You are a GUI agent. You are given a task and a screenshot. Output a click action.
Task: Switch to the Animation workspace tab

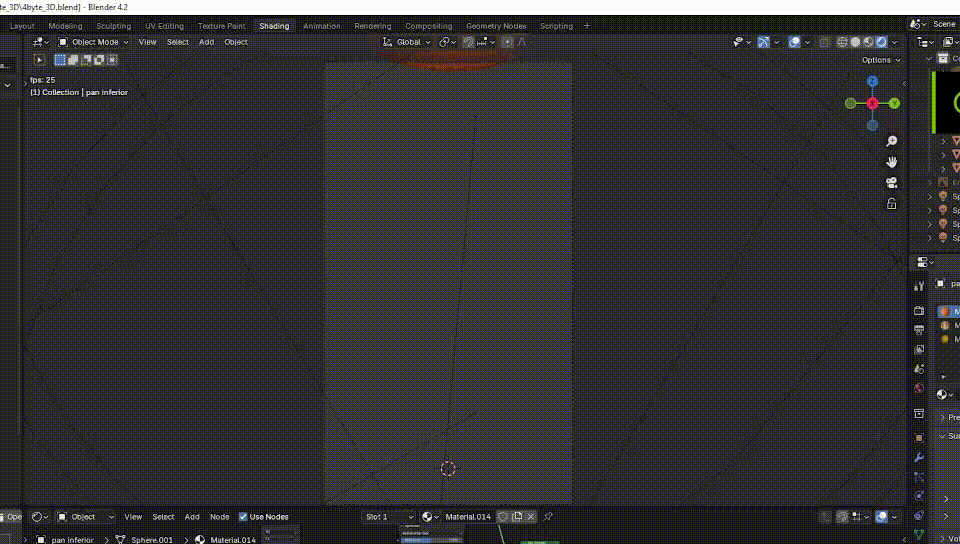point(321,26)
